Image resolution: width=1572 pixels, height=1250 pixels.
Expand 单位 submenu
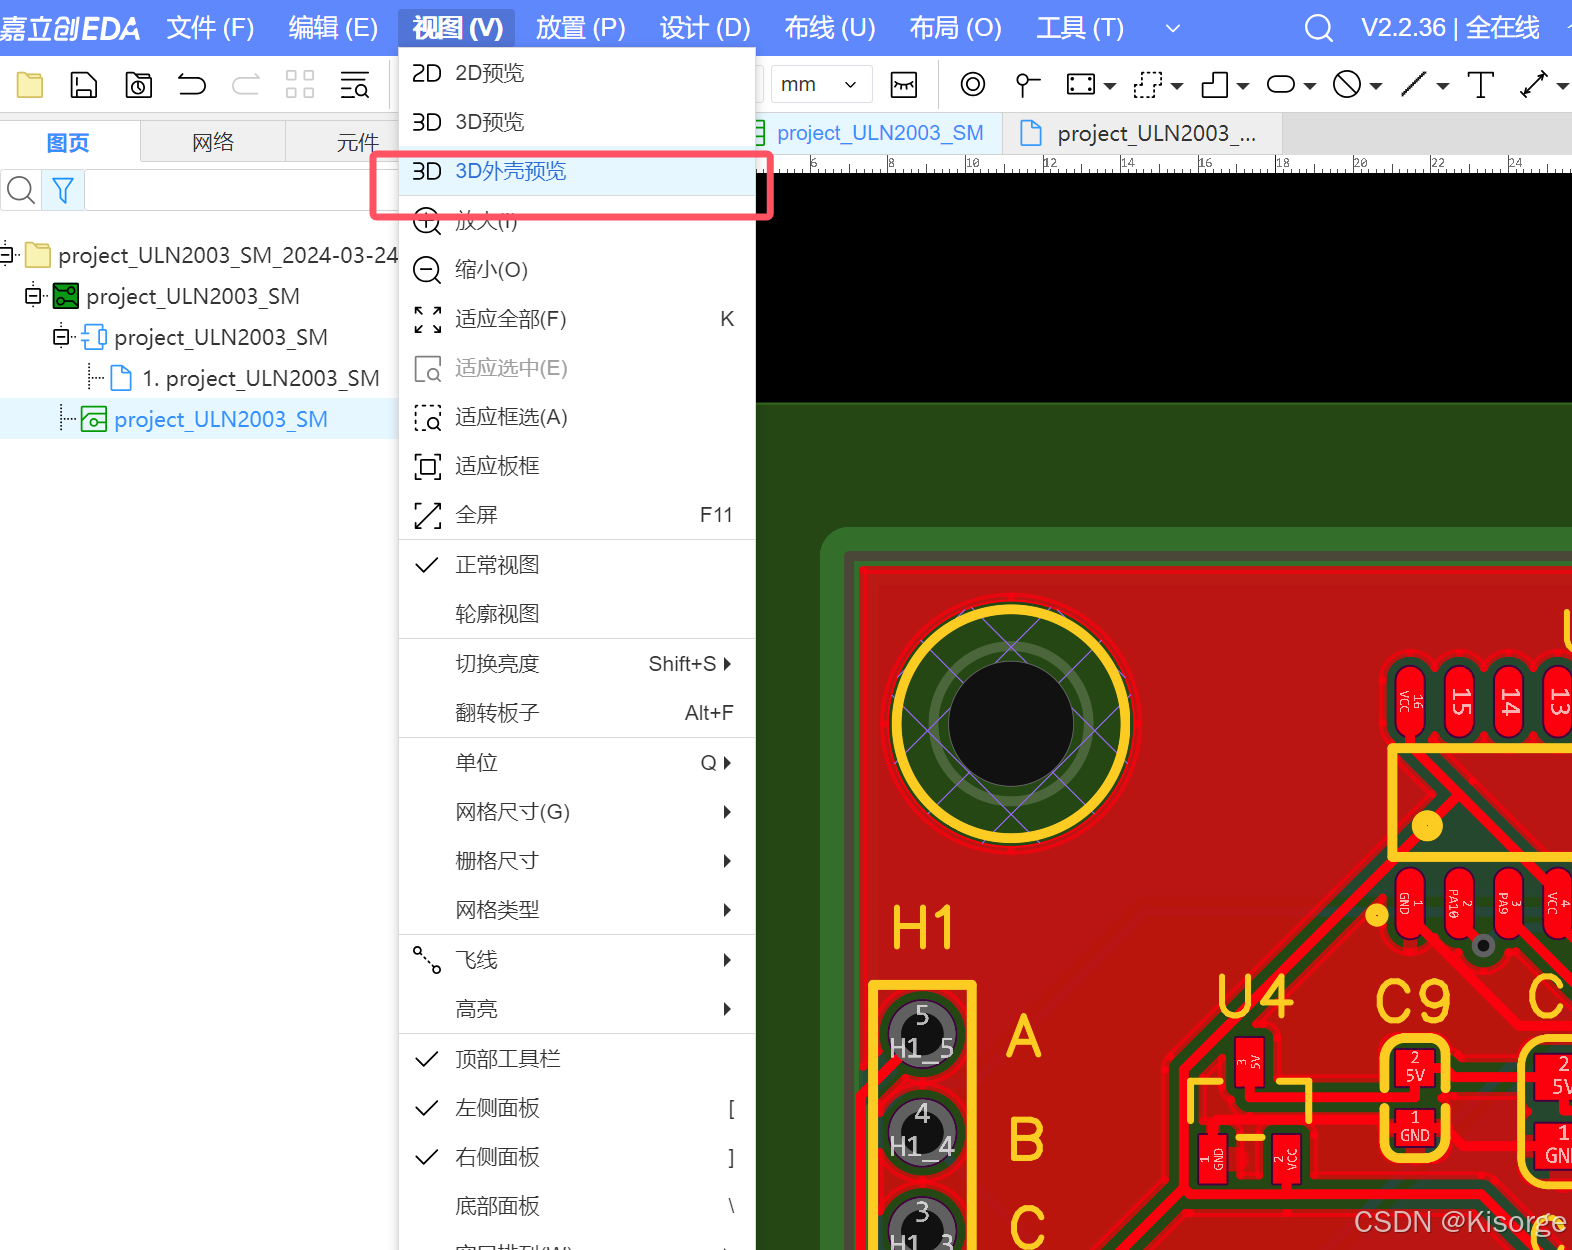pos(577,763)
